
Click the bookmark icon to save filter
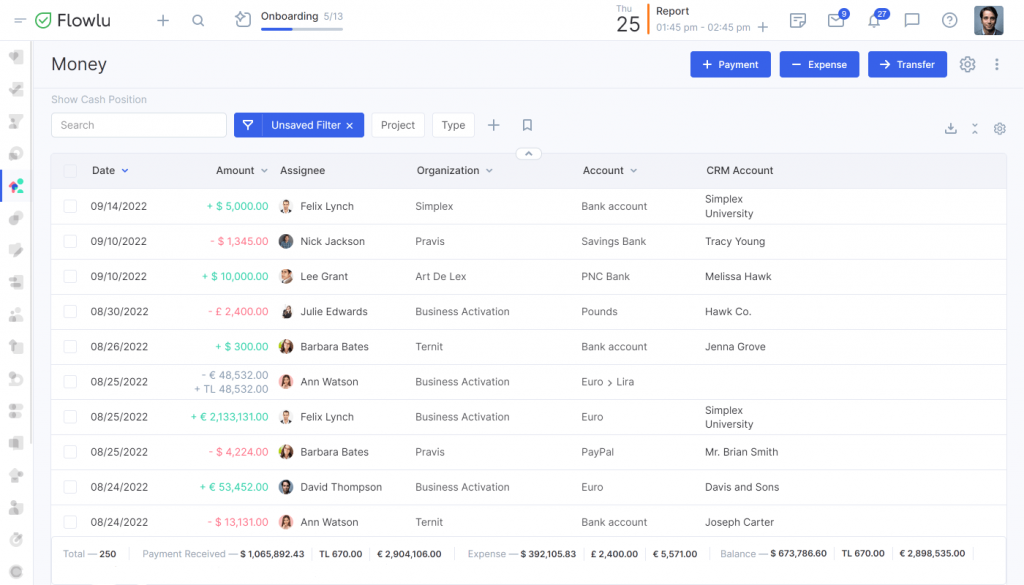coord(527,125)
